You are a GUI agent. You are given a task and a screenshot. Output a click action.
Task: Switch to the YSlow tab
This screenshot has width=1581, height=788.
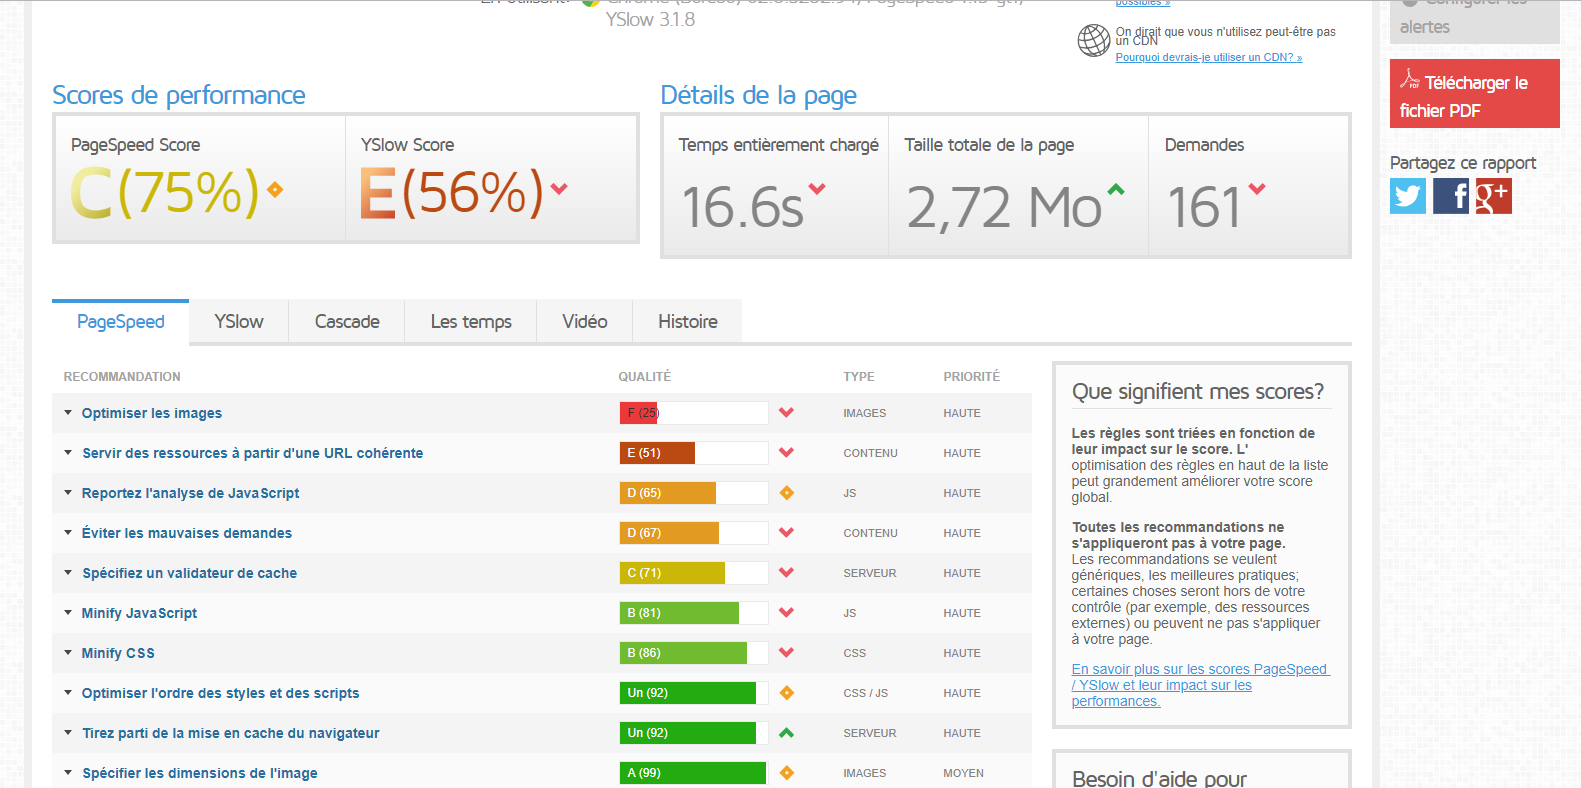pos(239,321)
